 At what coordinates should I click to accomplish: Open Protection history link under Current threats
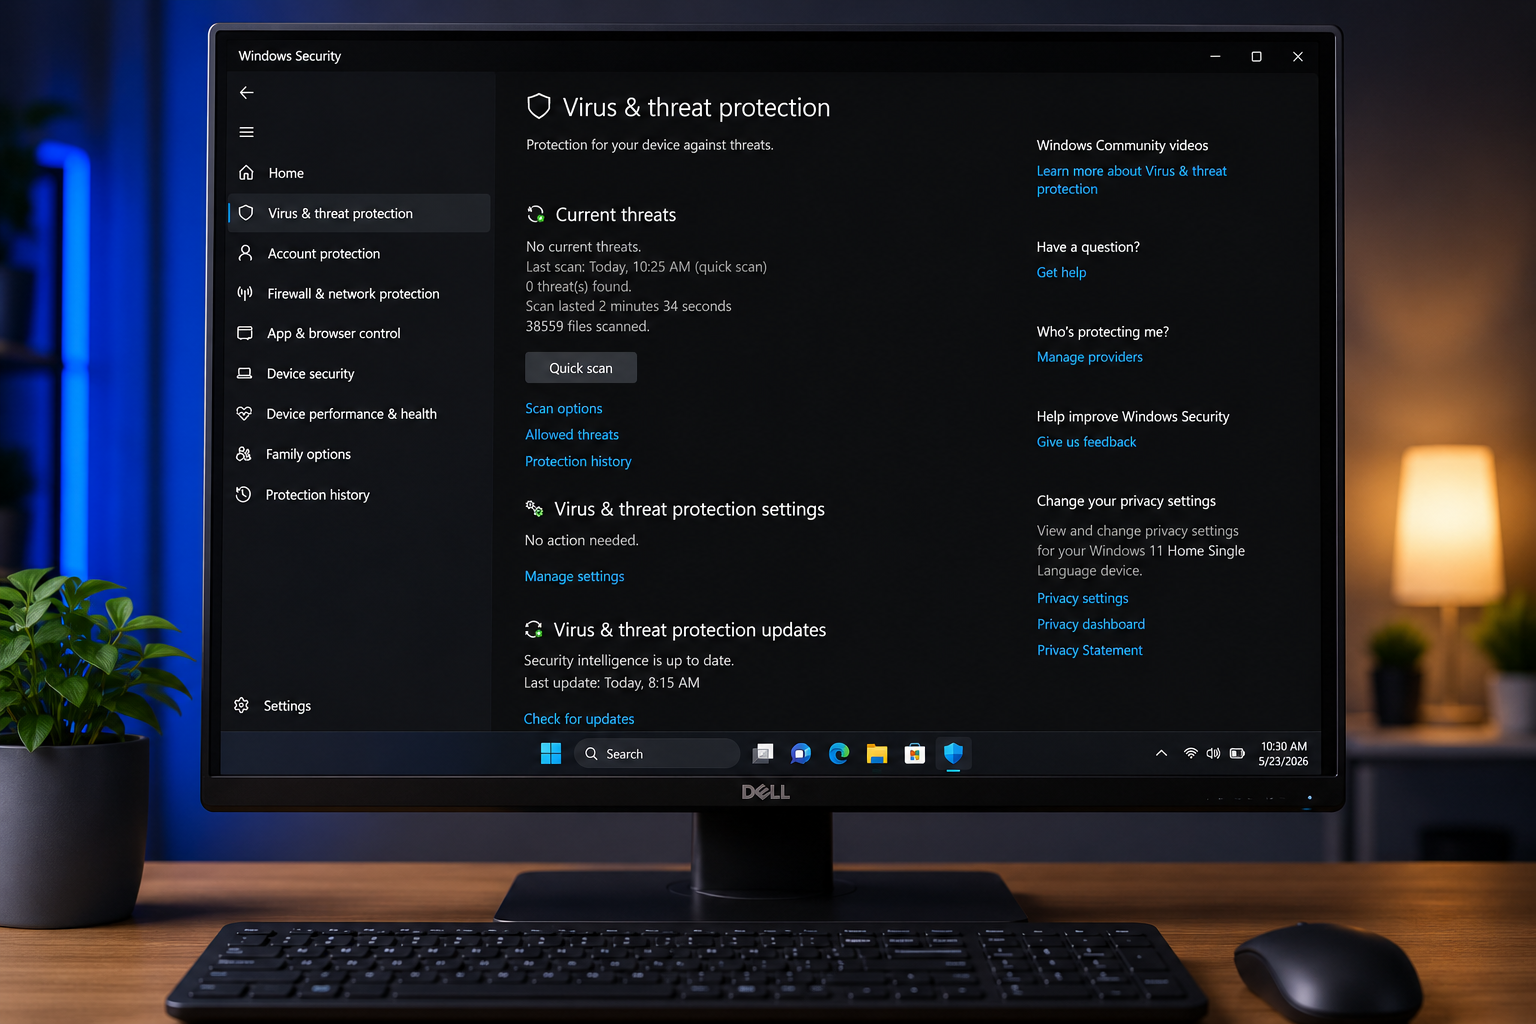click(x=578, y=461)
